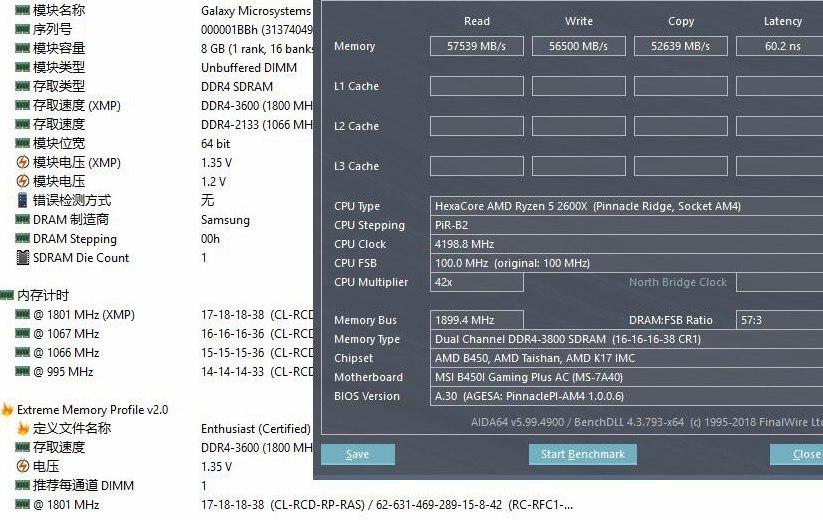Select the Enthusiast (Certified) profile name value

[x=256, y=429]
